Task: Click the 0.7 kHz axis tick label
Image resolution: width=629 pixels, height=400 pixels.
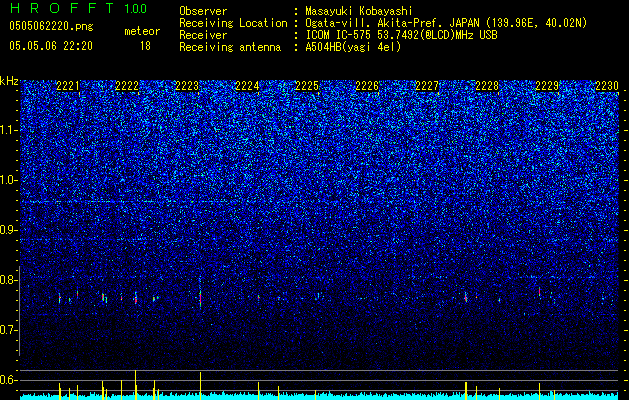Action: 9,330
